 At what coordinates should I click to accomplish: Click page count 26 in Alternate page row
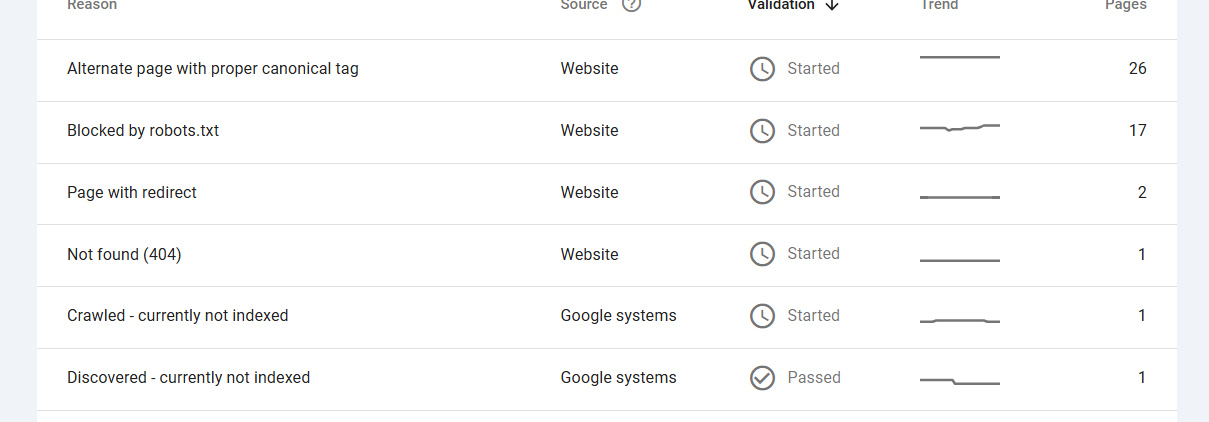click(1138, 69)
